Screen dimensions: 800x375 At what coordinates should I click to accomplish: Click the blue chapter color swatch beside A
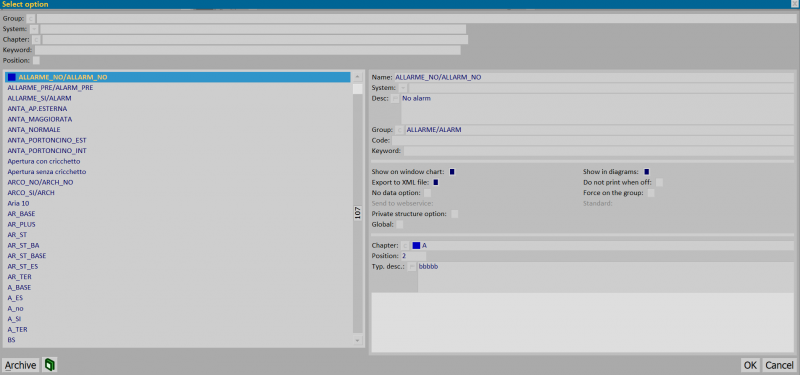click(x=416, y=245)
